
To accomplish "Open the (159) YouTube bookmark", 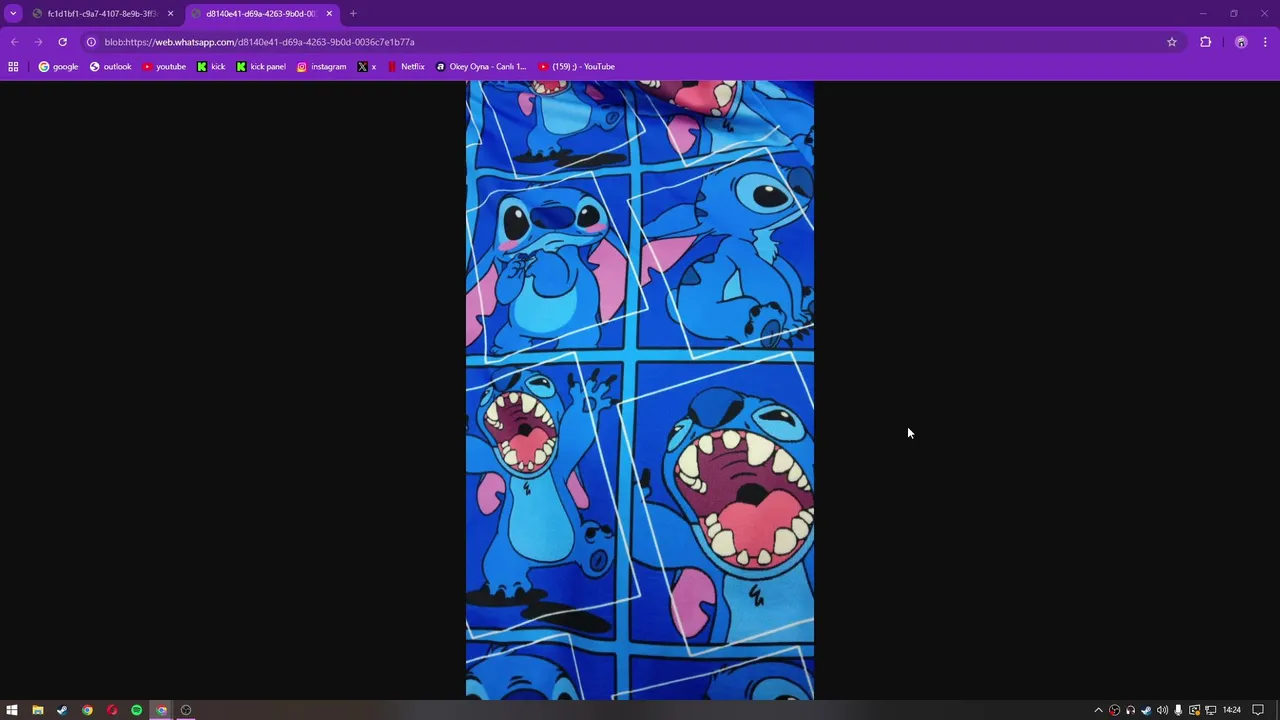I will pos(576,67).
